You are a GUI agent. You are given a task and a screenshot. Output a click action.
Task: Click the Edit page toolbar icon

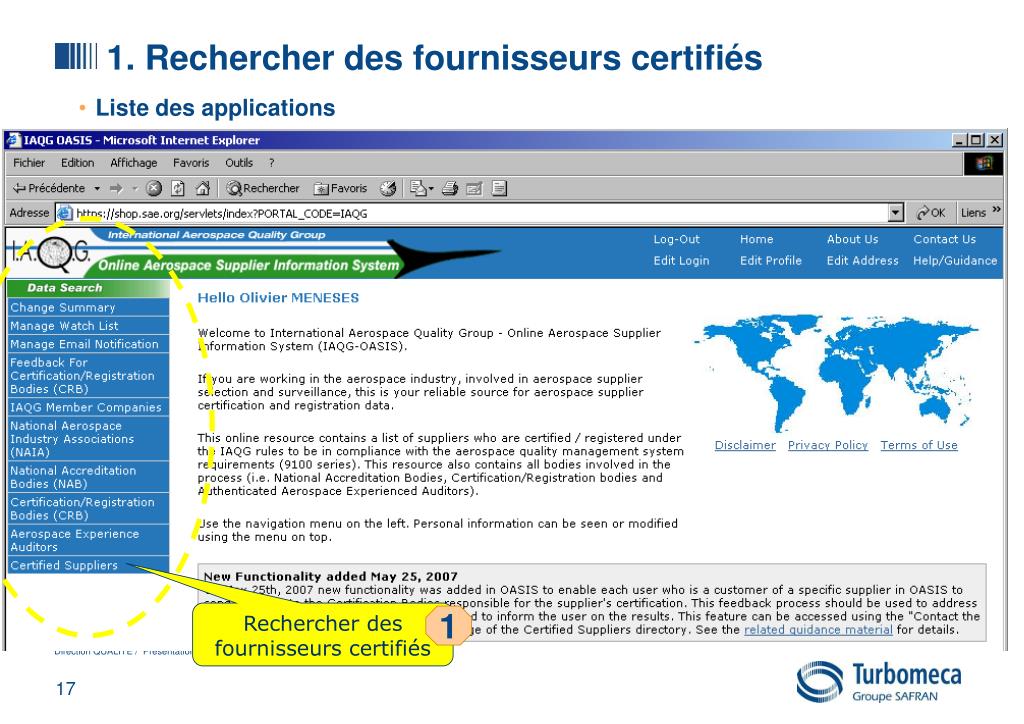pos(474,189)
